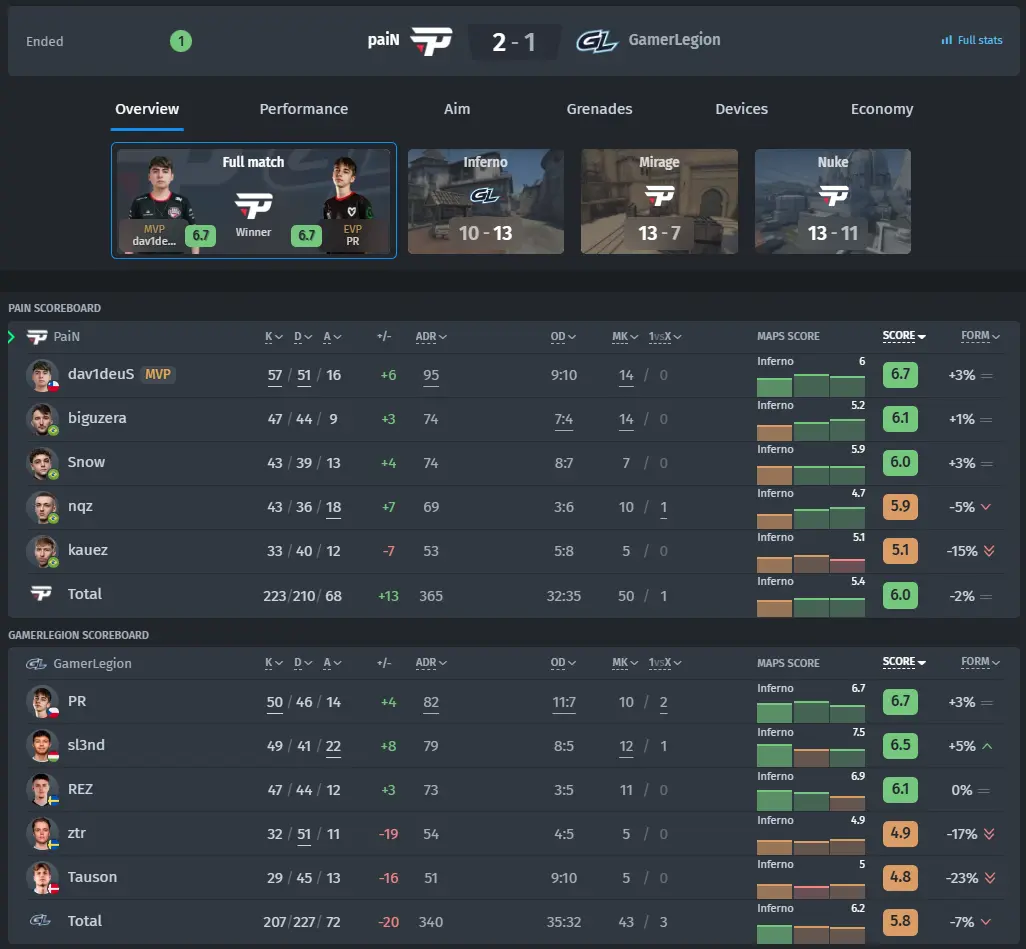Click biguzera player avatar
This screenshot has height=949, width=1026.
pos(43,419)
